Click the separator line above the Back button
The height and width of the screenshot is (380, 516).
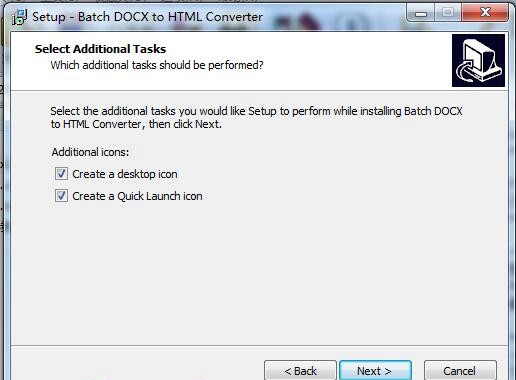point(259,345)
